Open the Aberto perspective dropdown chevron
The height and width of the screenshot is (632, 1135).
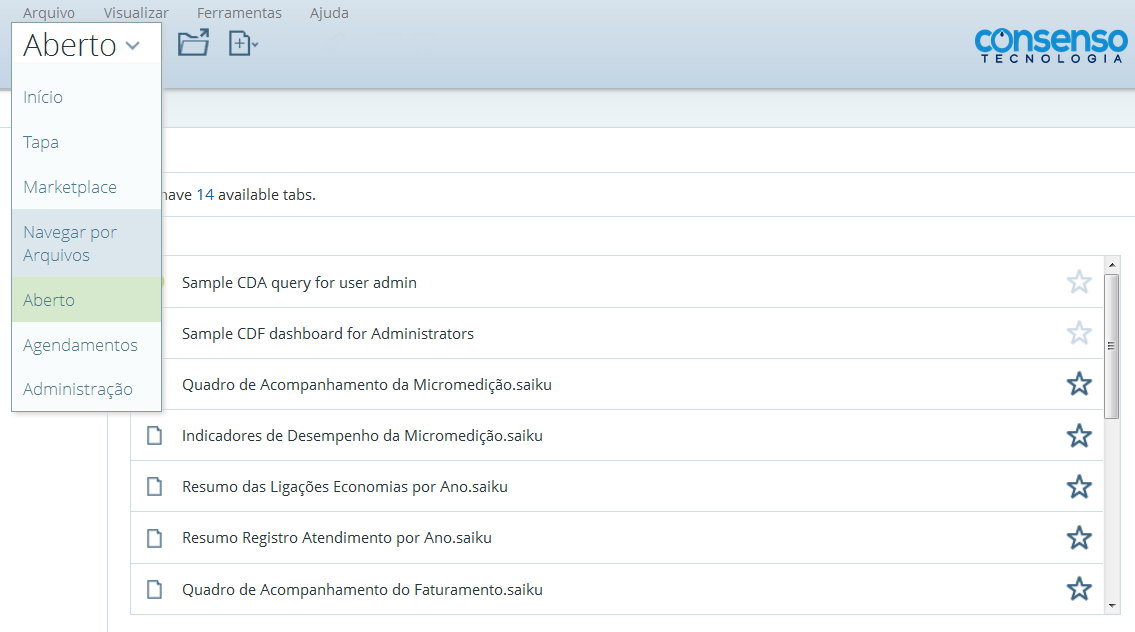tap(131, 45)
